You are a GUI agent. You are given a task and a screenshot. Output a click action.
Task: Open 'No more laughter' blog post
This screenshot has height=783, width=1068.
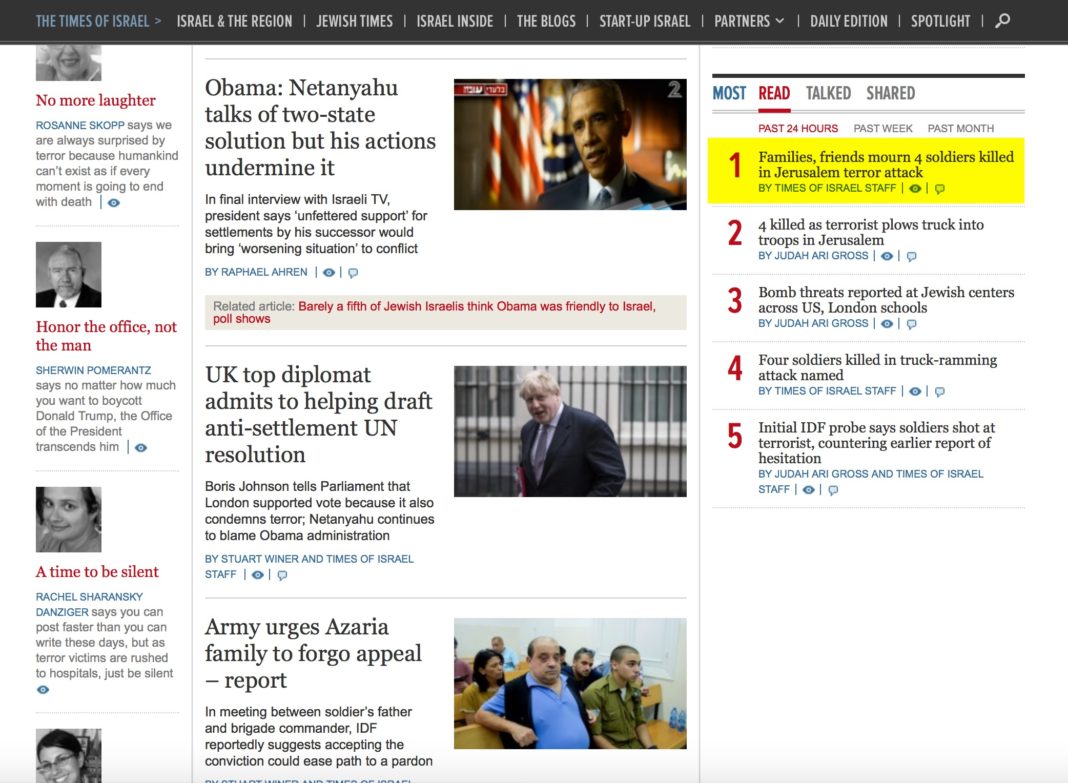point(95,100)
